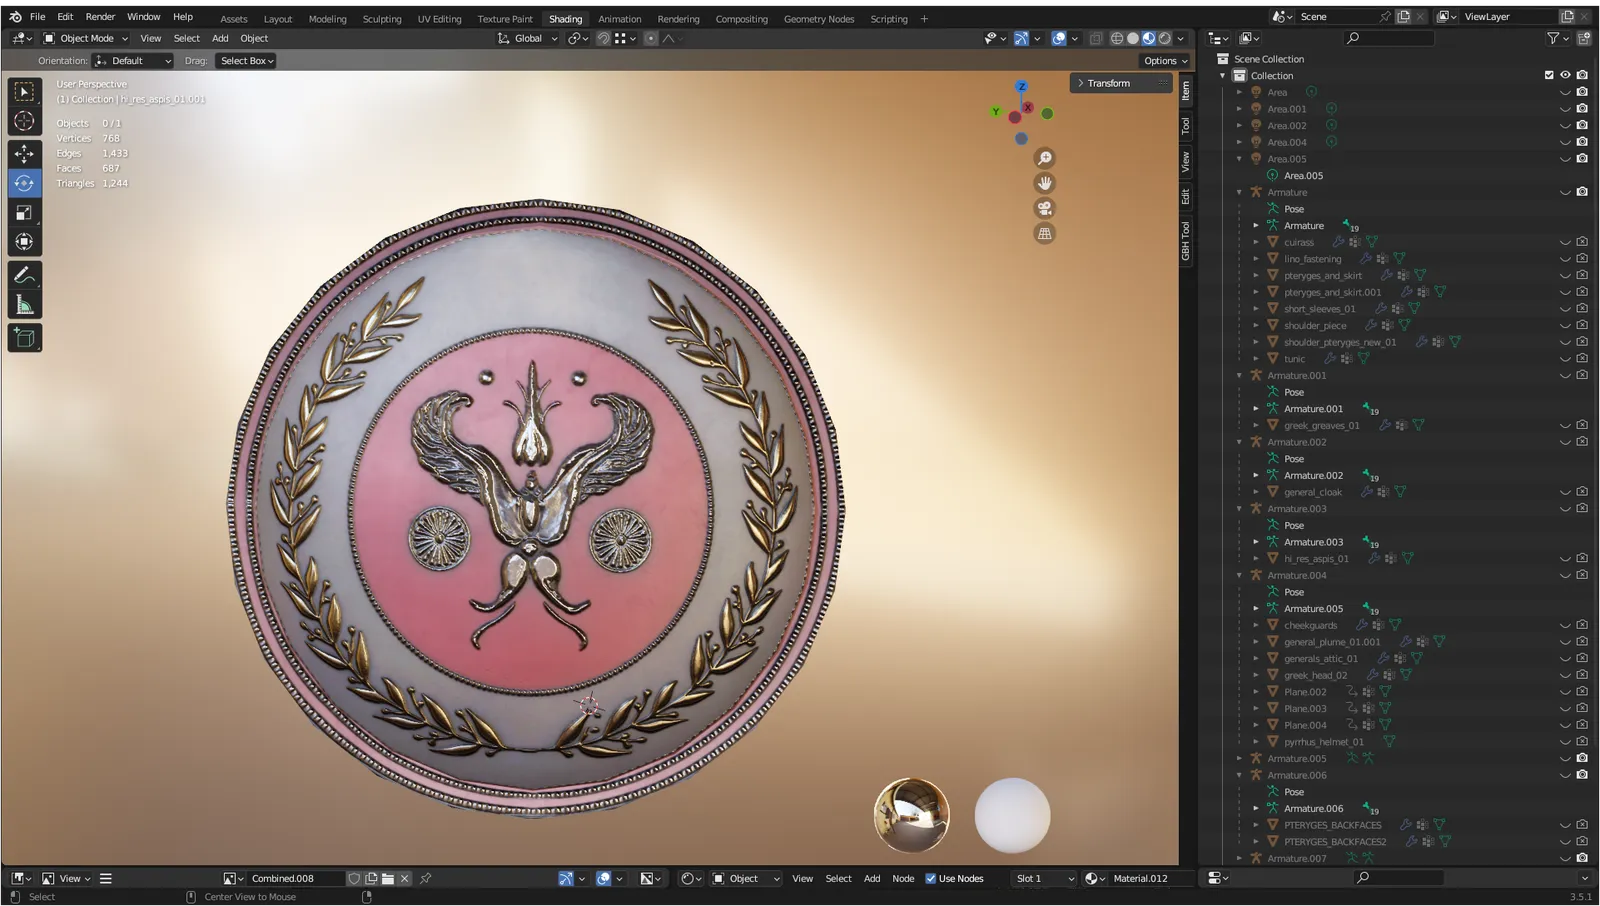Open the Tool sidebar tab
Screen dimensions: 1600x906
[x=1186, y=125]
